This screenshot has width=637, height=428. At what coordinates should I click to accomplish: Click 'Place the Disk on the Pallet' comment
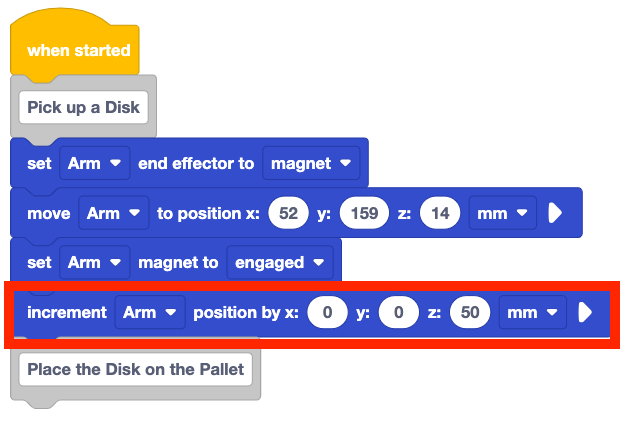coord(136,369)
